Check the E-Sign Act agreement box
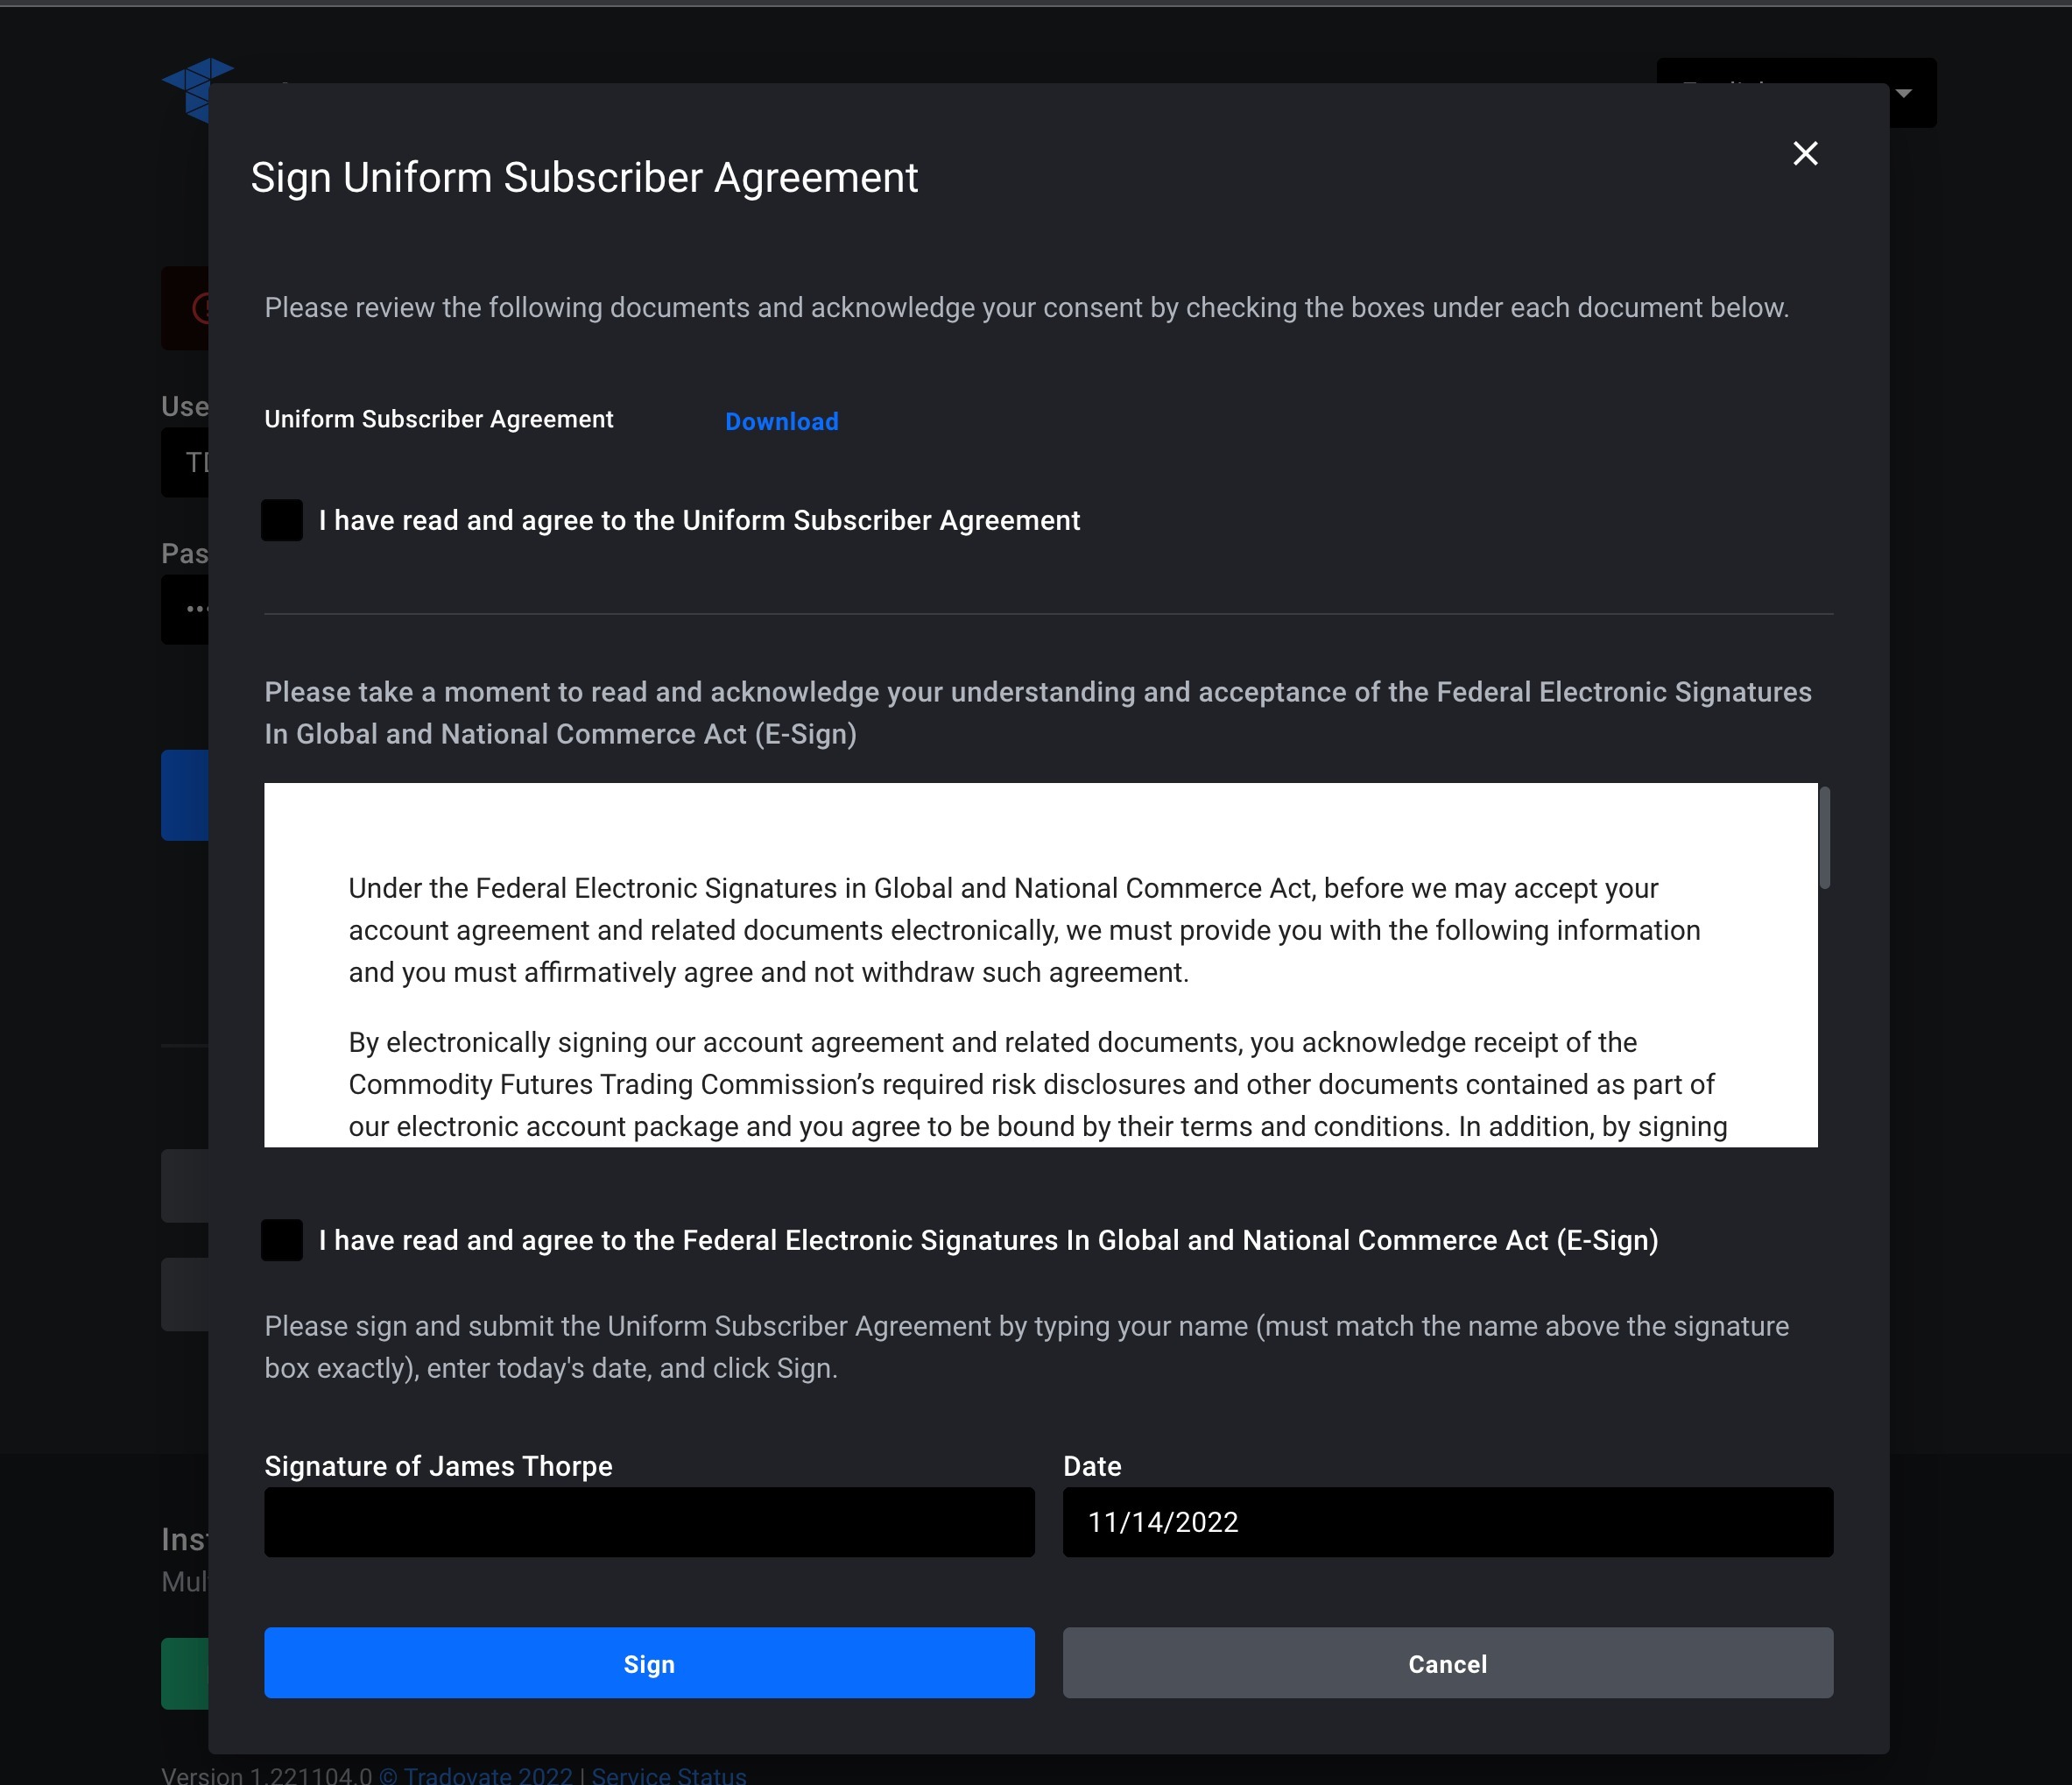 pyautogui.click(x=282, y=1240)
